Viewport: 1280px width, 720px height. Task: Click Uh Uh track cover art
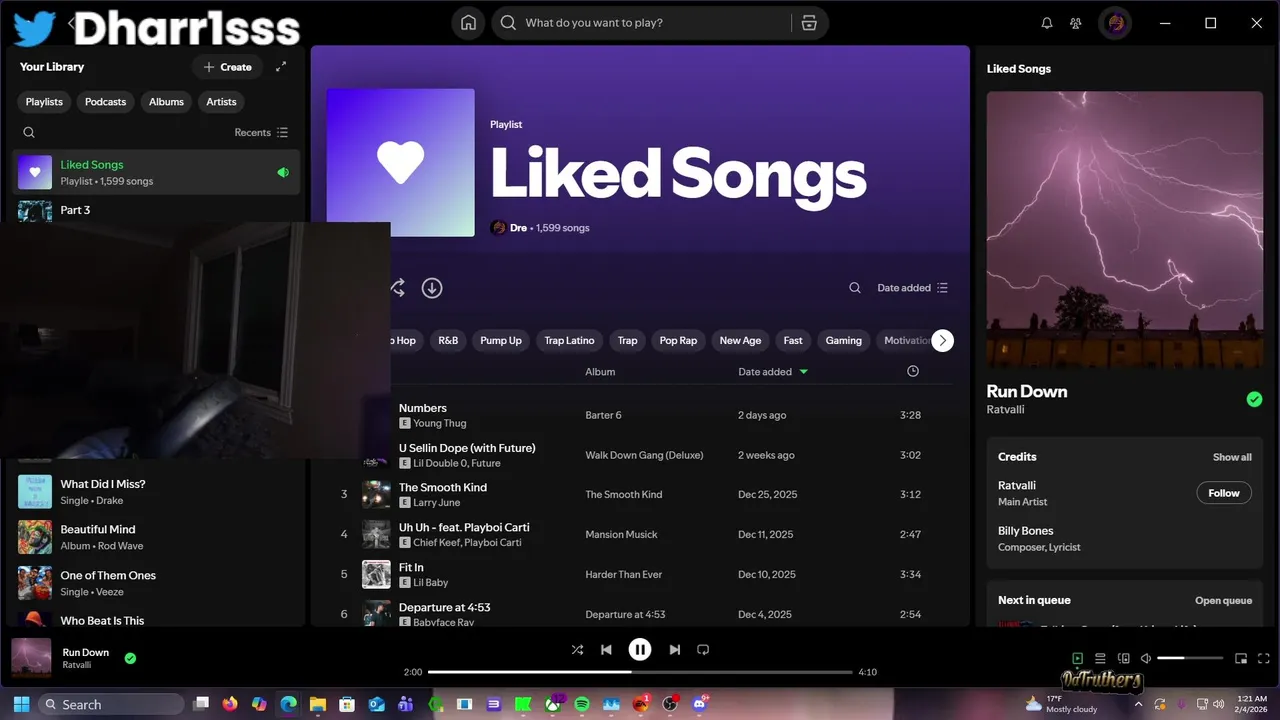point(376,534)
